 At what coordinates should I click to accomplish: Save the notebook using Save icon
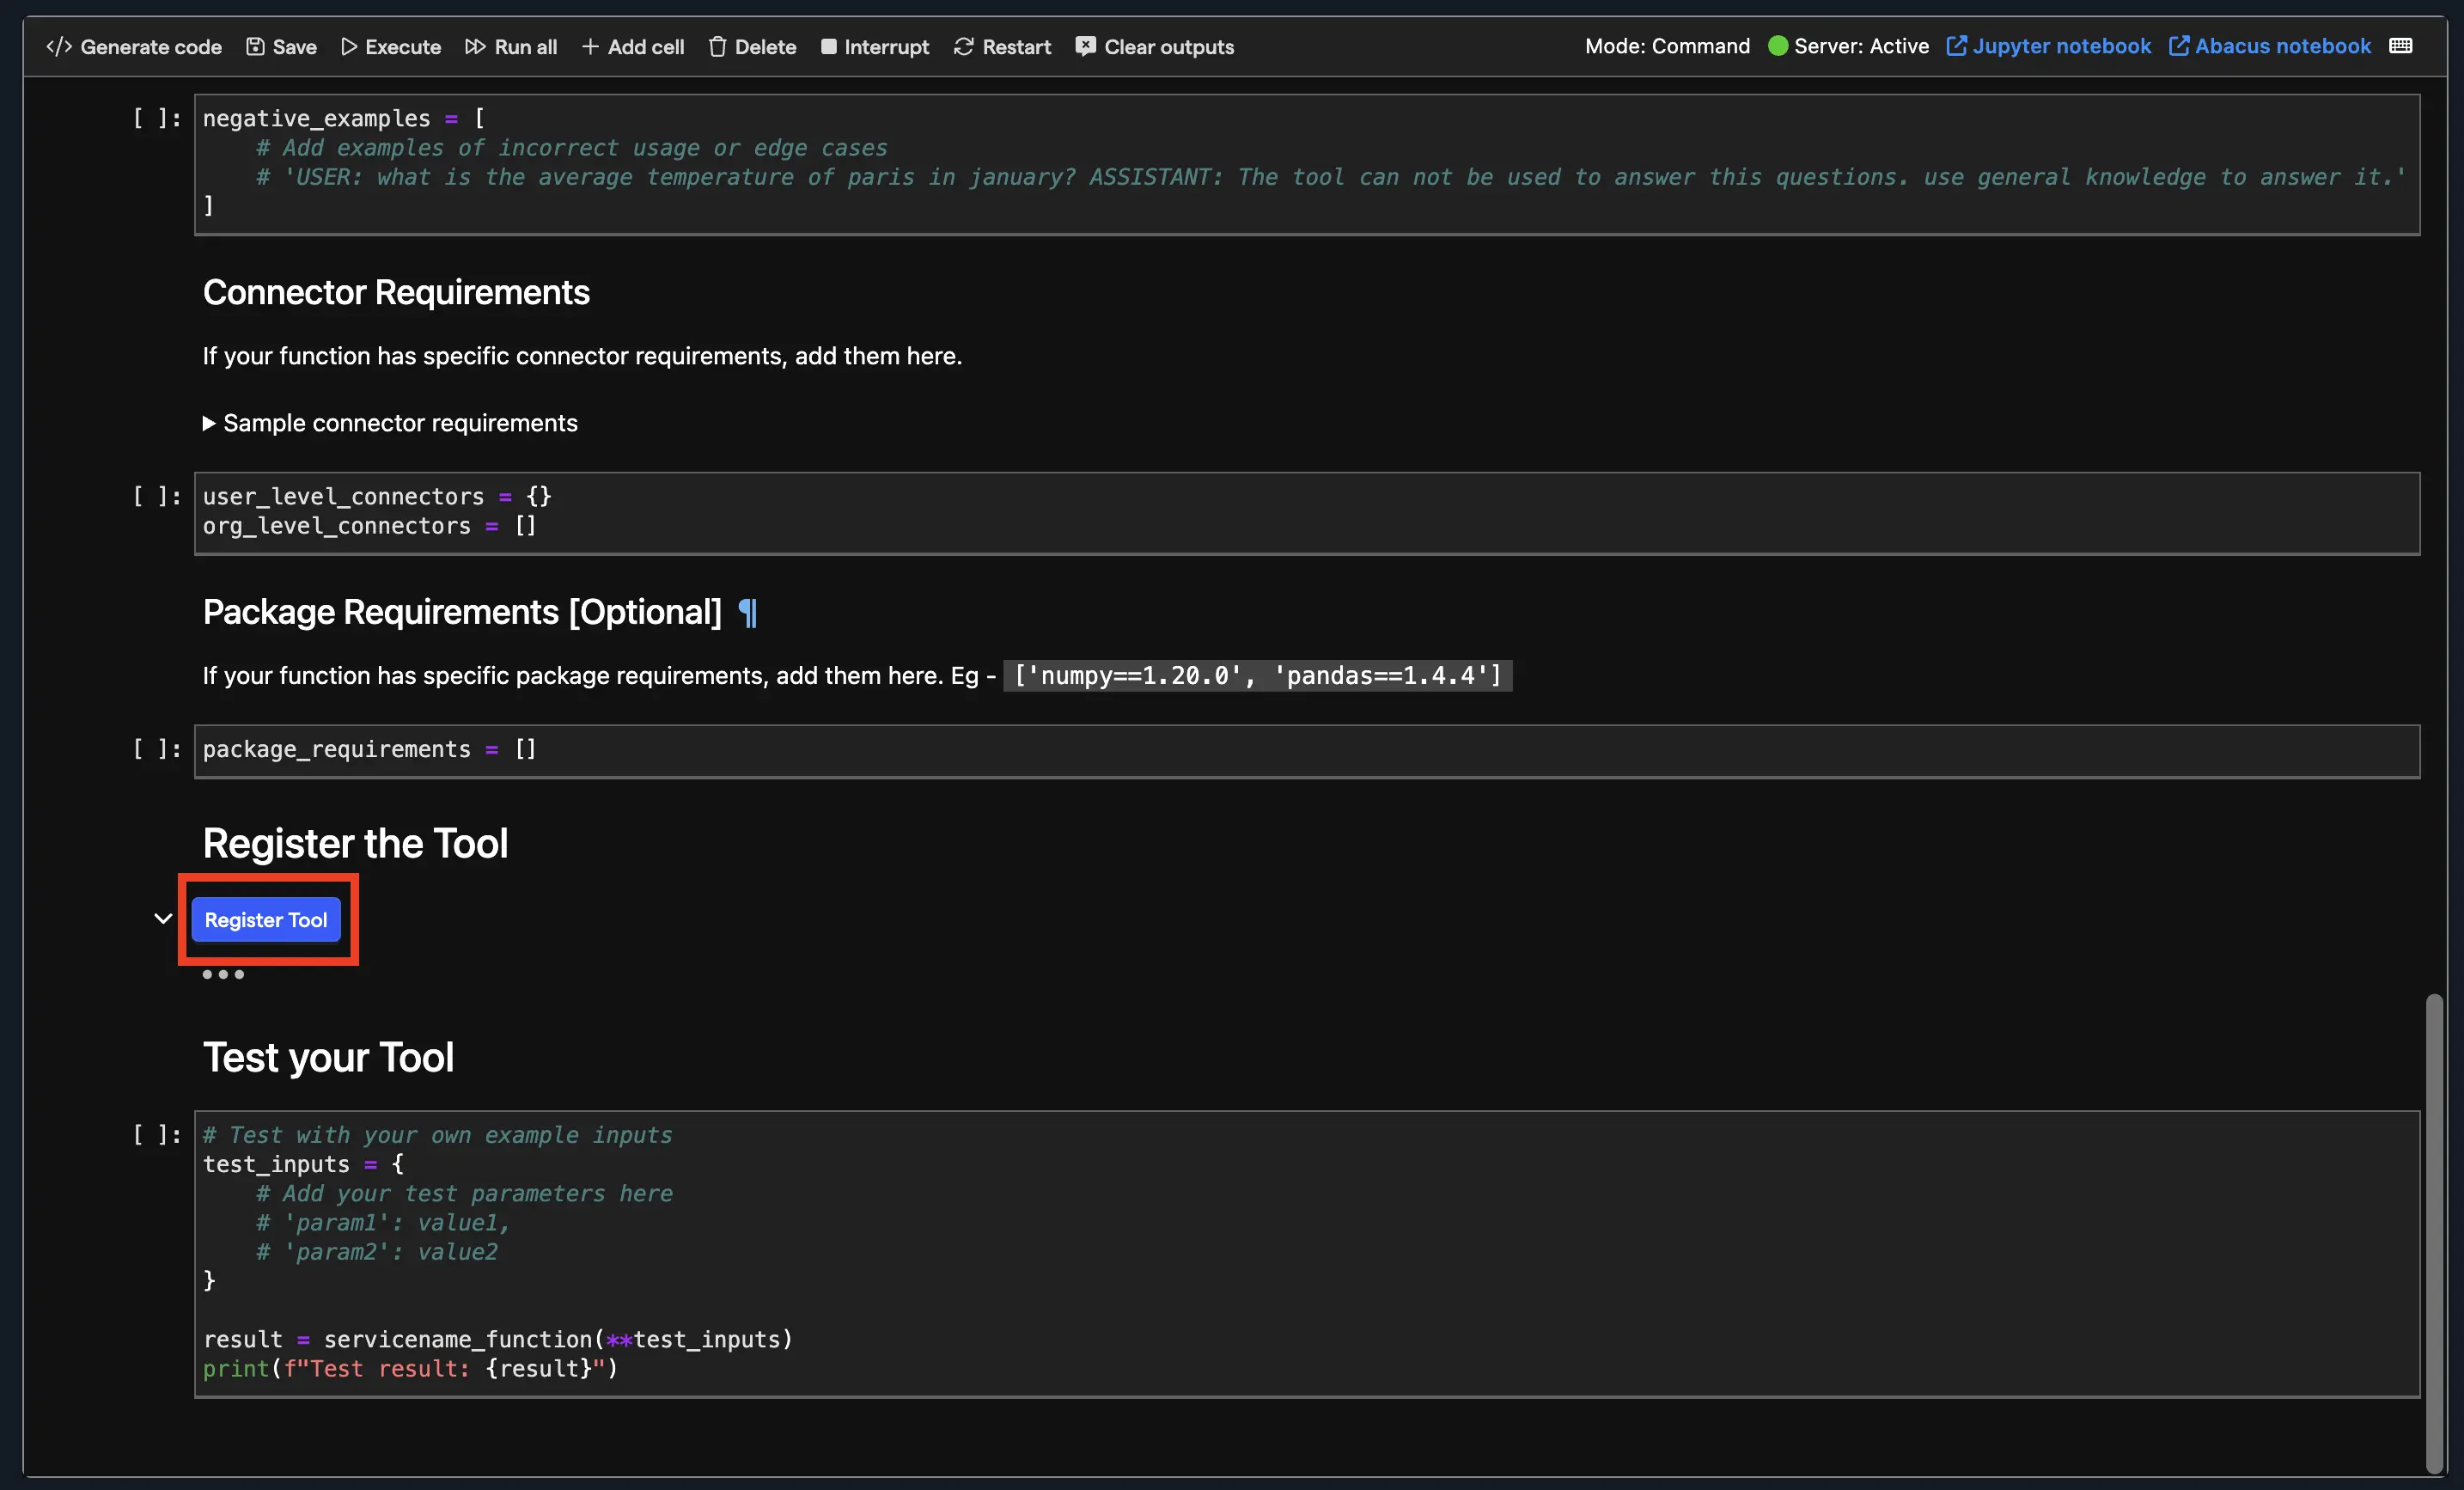[256, 47]
